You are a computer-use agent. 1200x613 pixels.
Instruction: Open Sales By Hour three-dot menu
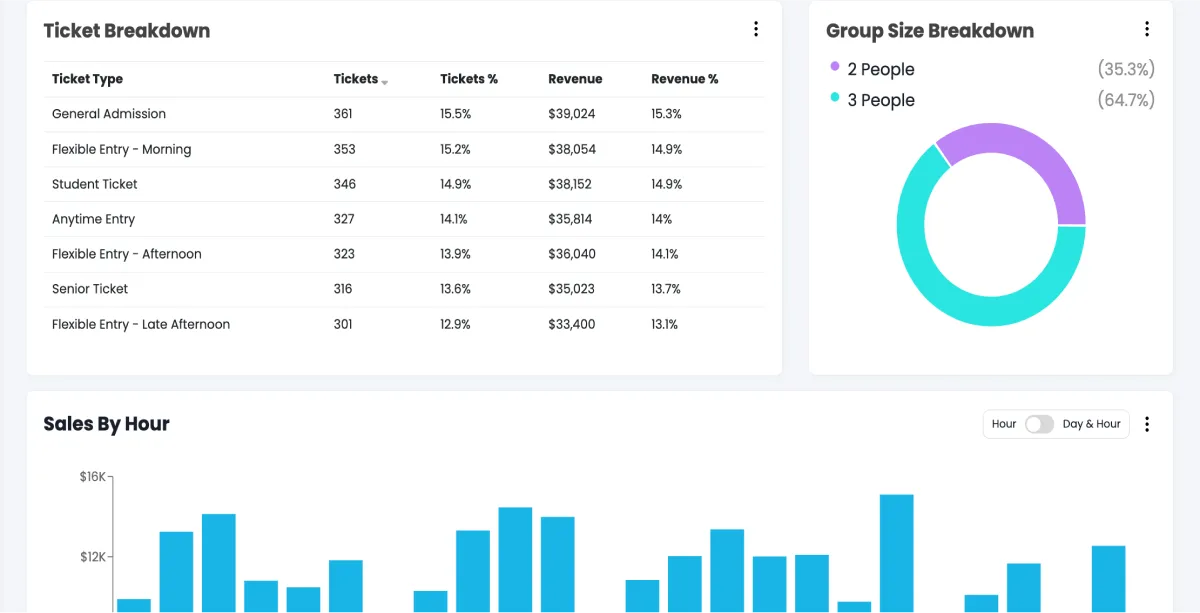(x=1147, y=424)
